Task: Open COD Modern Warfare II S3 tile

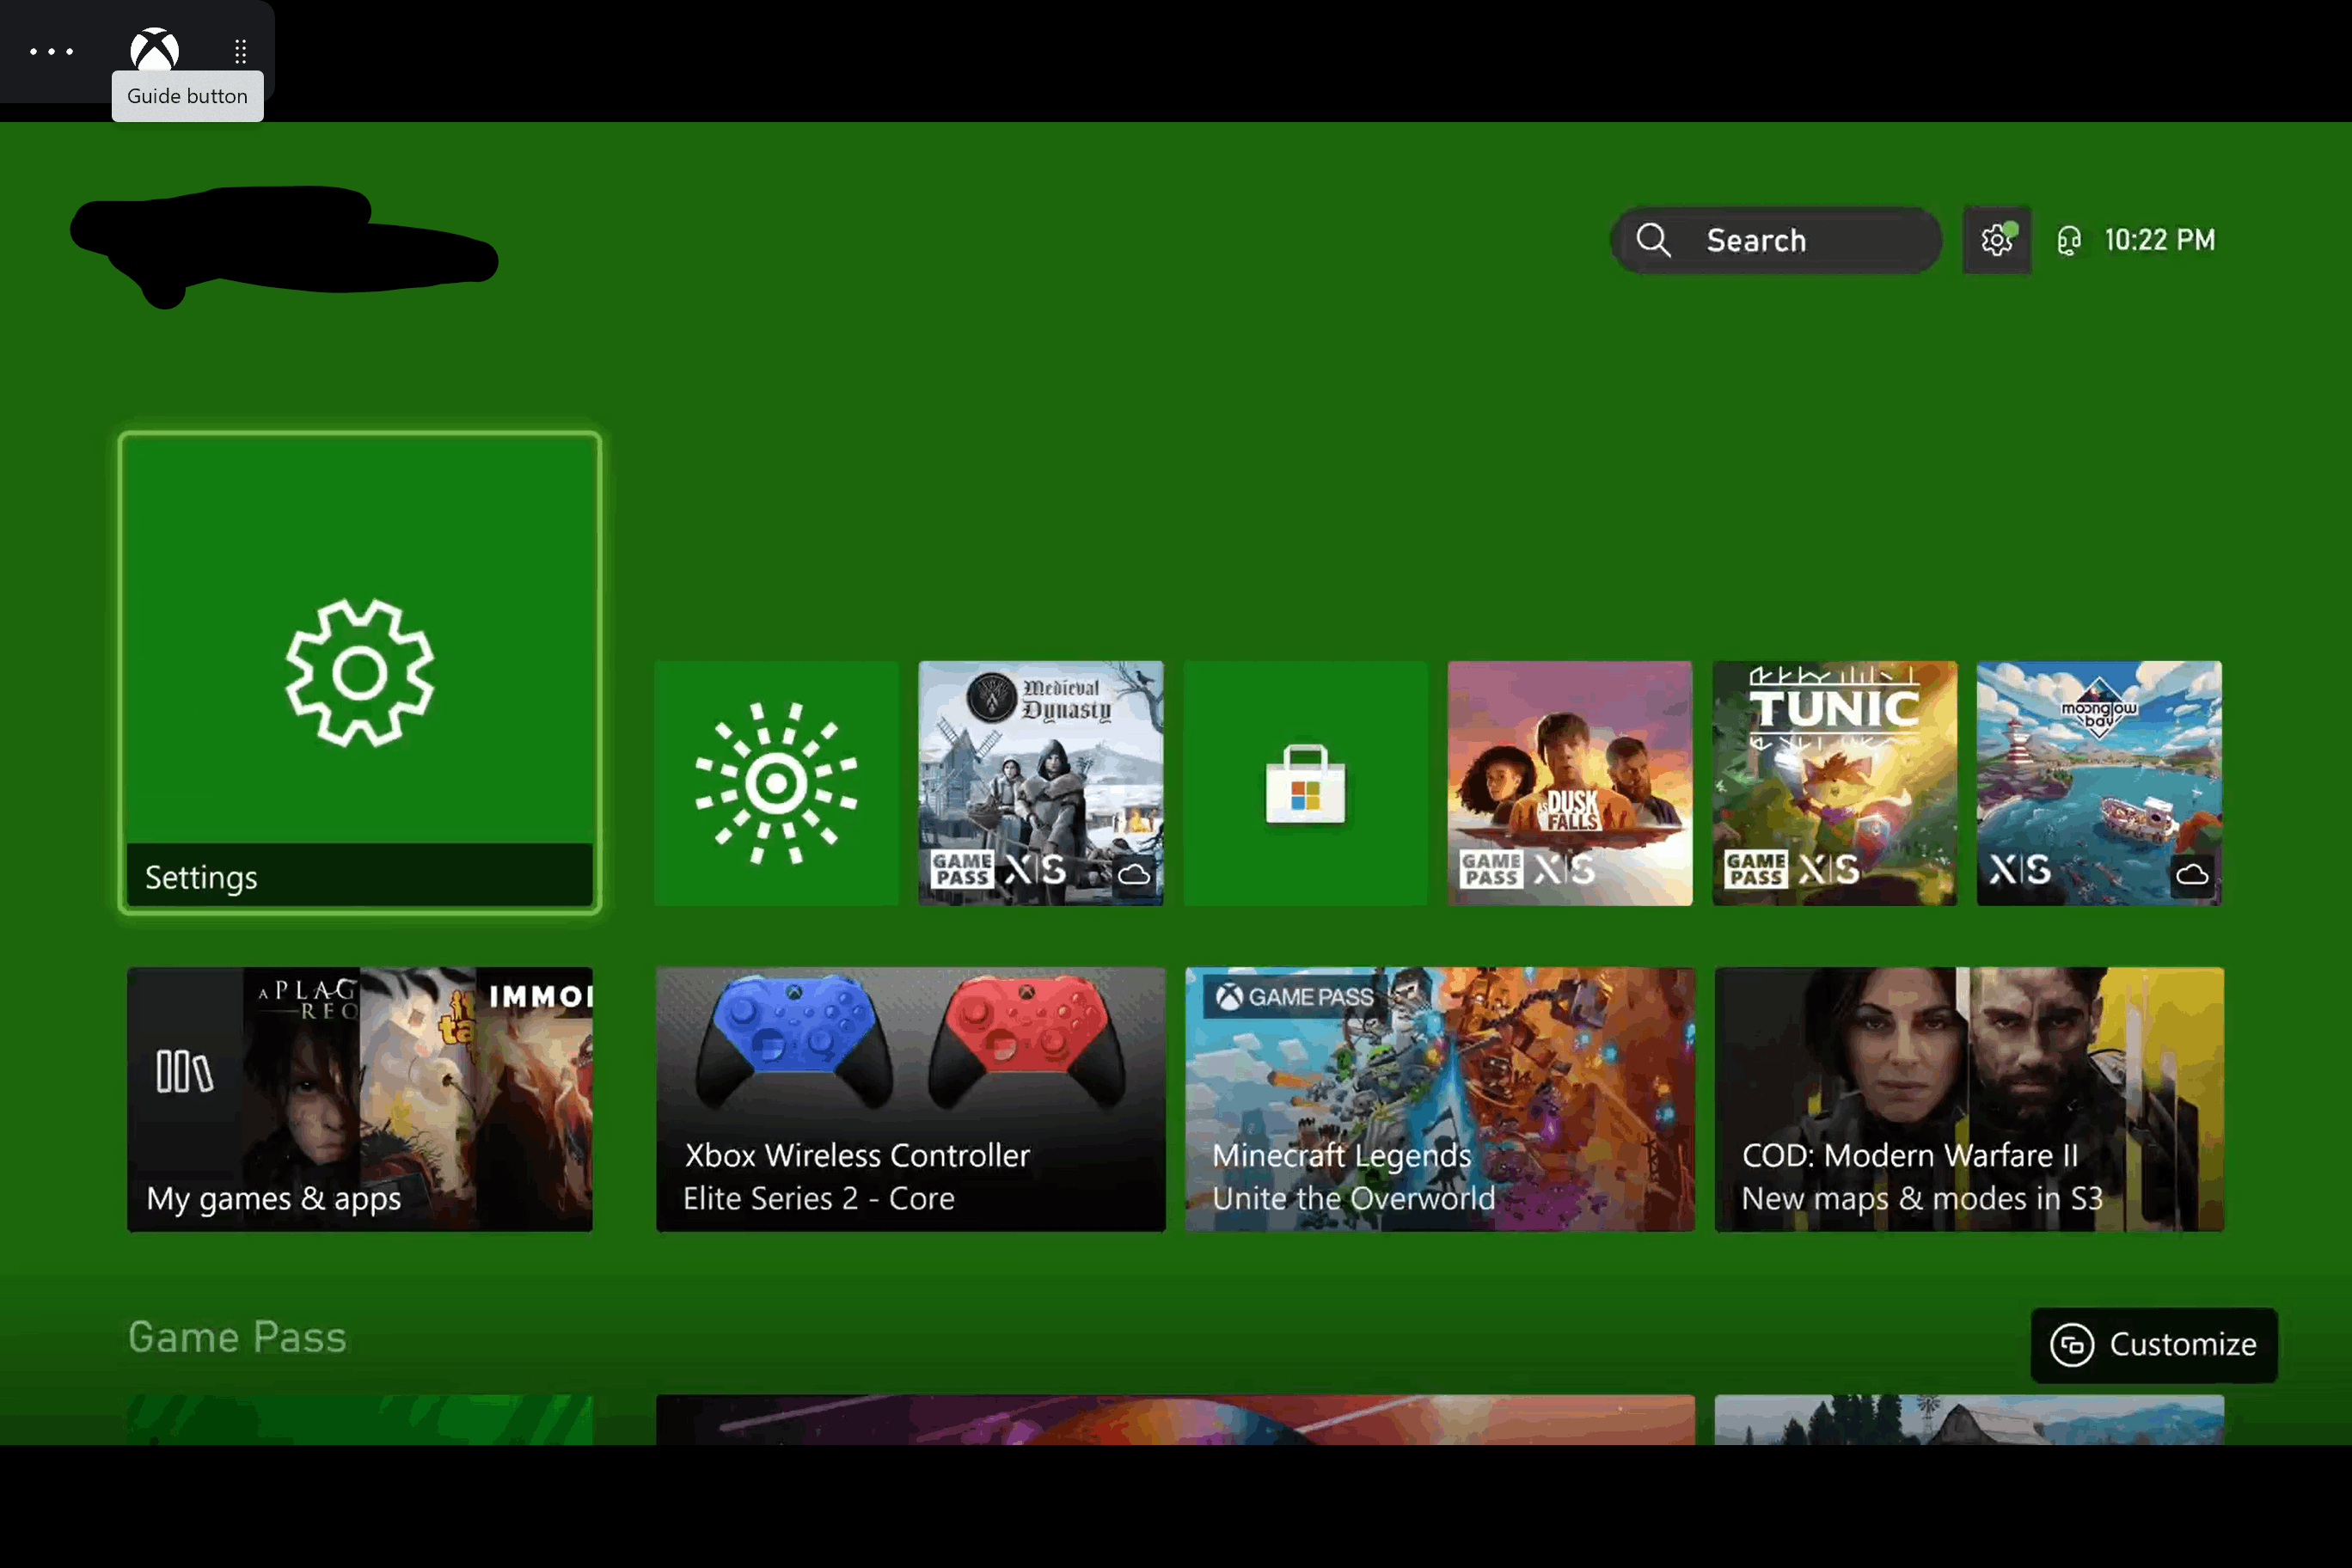Action: click(1969, 1097)
